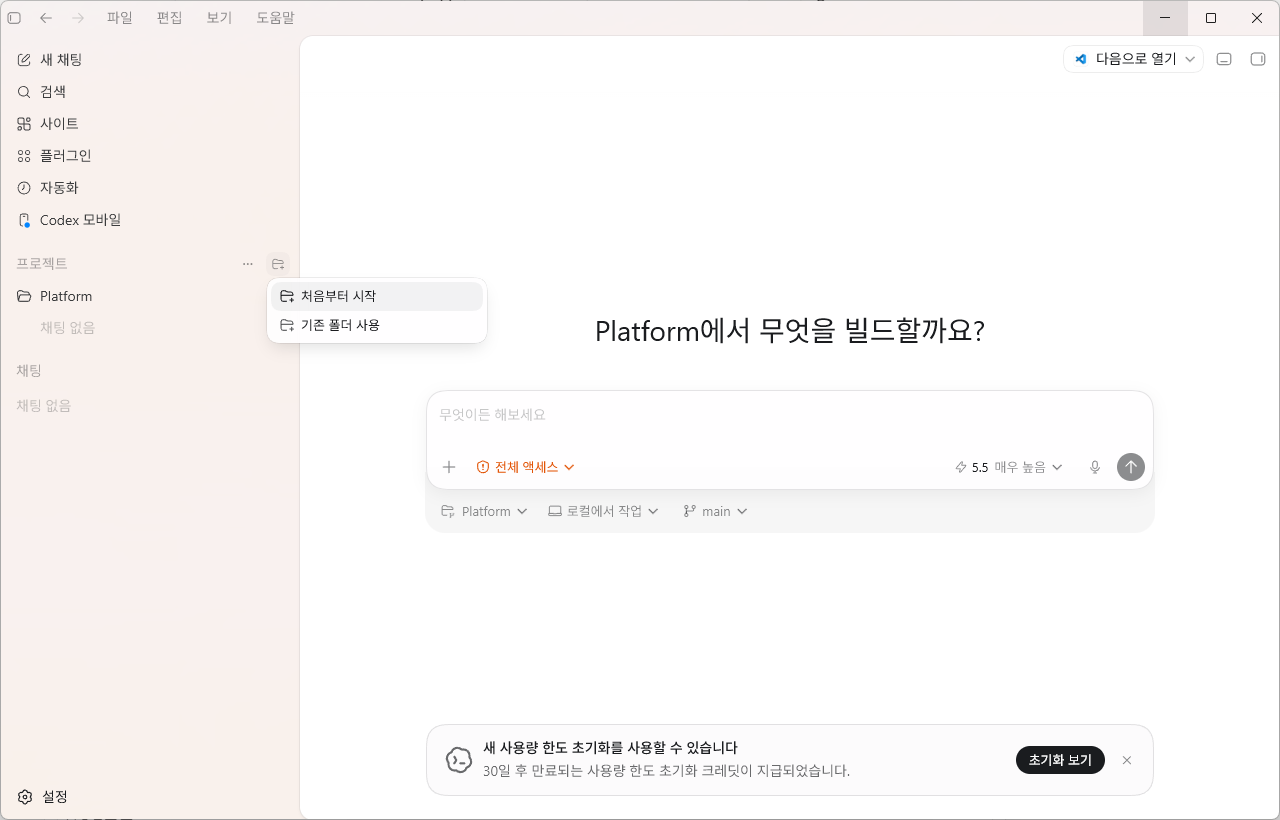1280x820 pixels.
Task: Click the 프로젝트 section header
Action: (42, 264)
